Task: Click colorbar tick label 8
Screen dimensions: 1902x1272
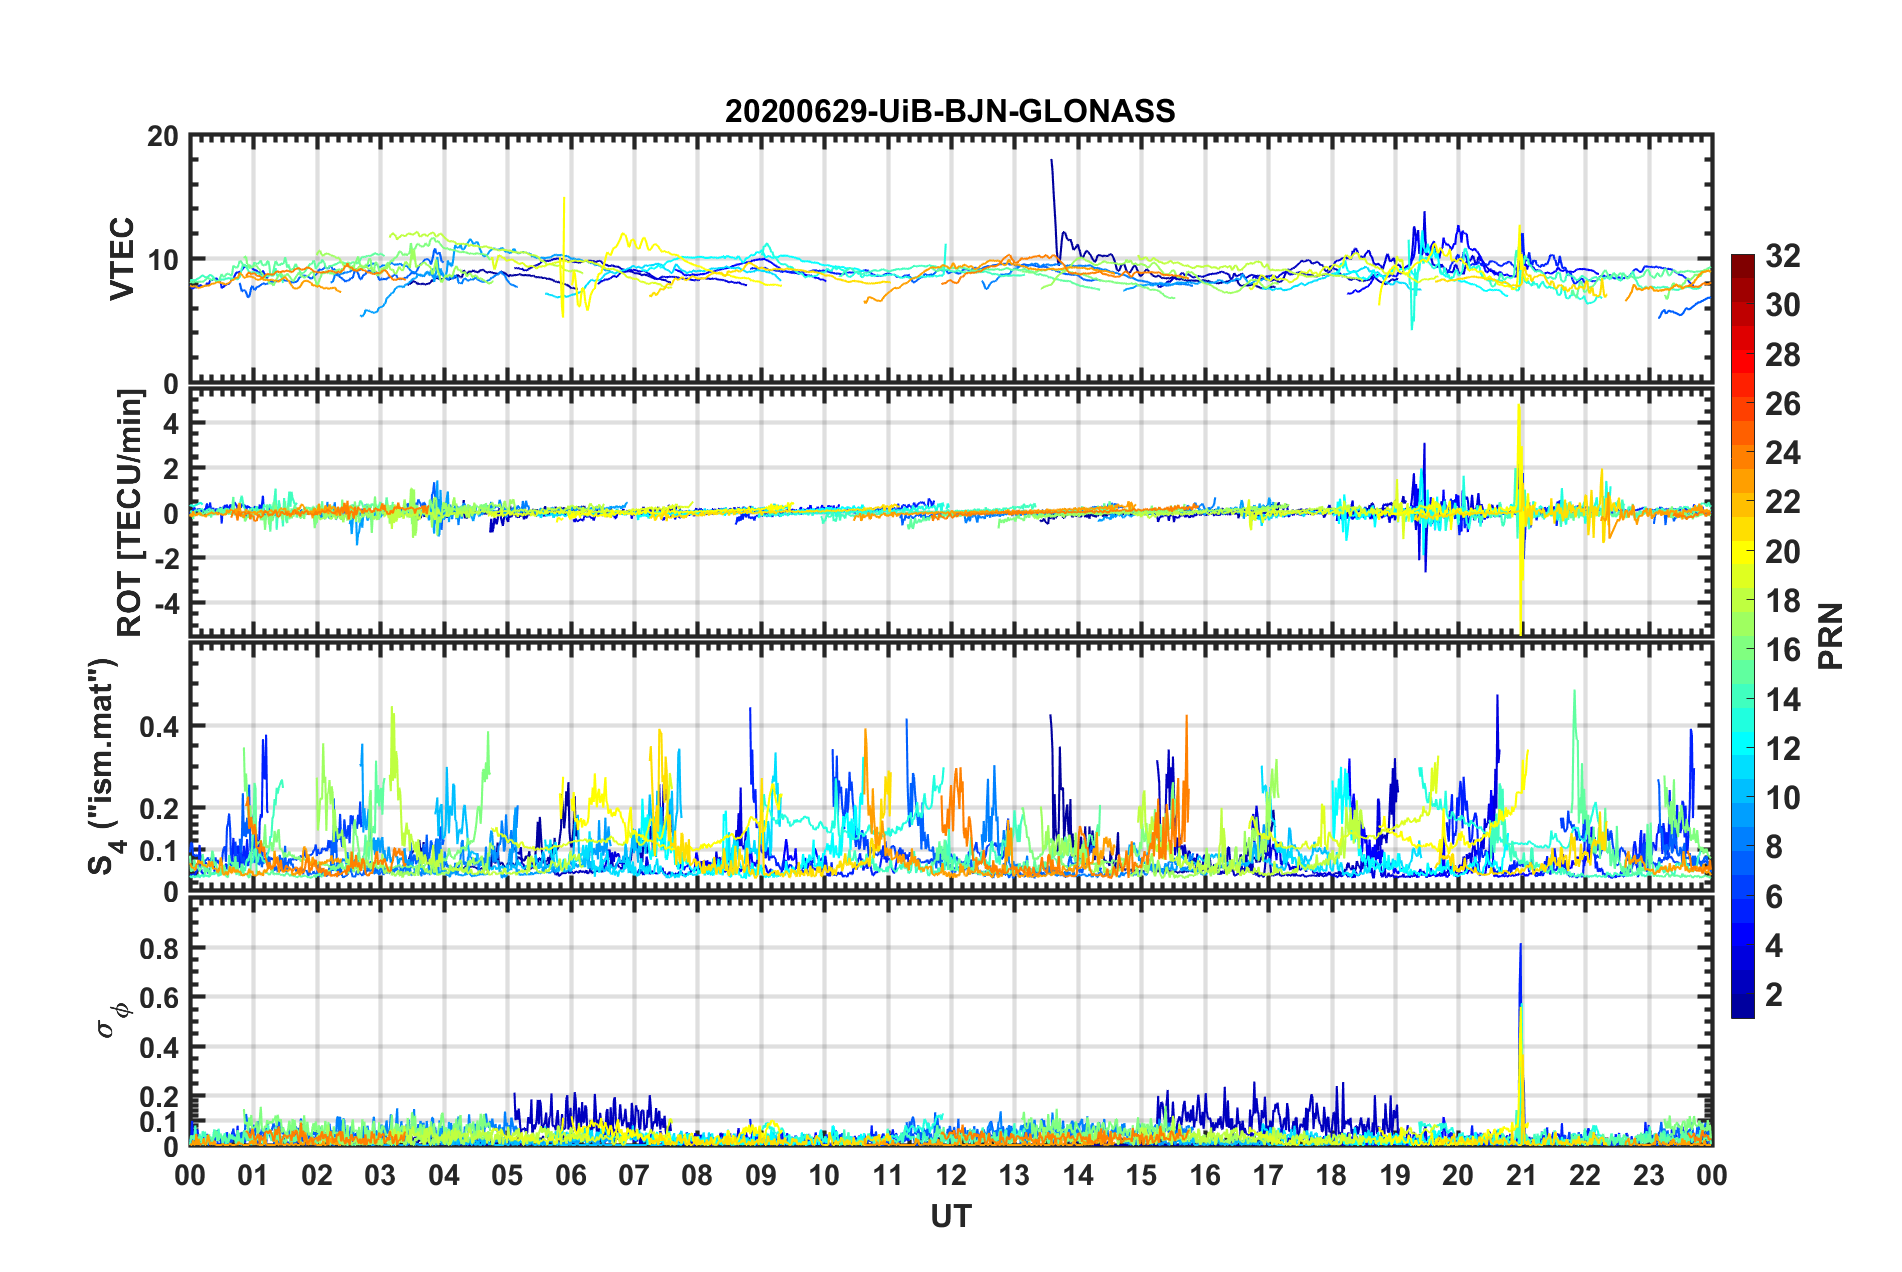Action: click(1774, 847)
